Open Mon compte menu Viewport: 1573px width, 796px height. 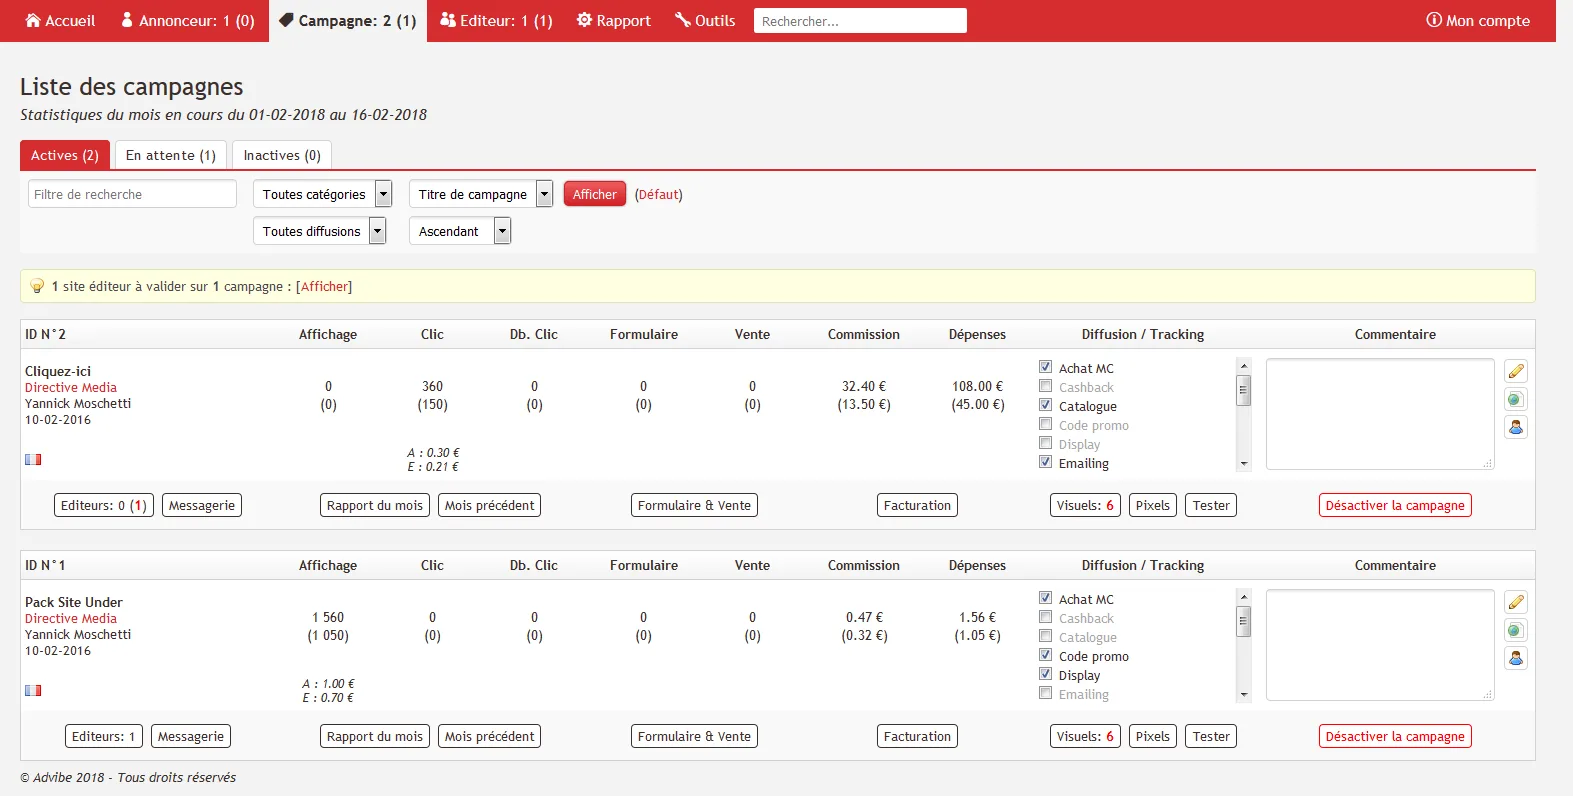point(1478,21)
